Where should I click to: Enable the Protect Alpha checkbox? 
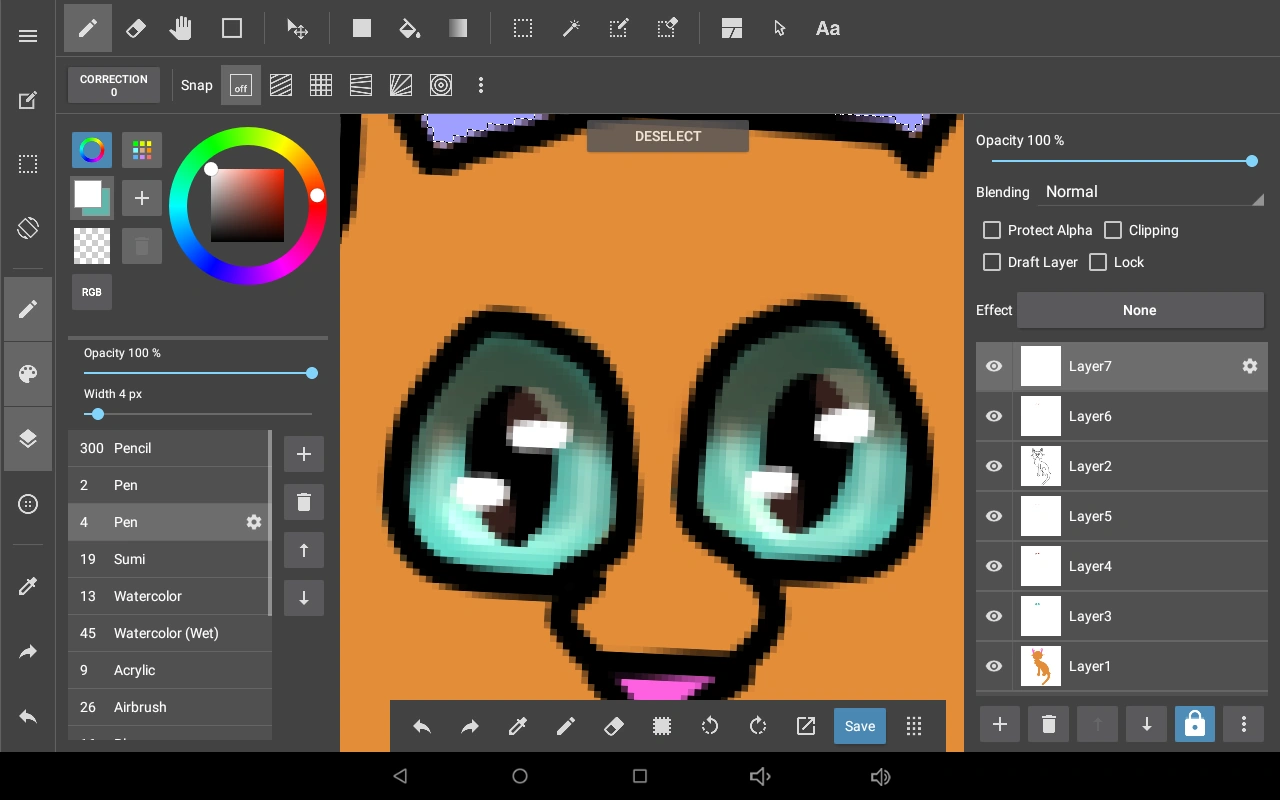[992, 230]
